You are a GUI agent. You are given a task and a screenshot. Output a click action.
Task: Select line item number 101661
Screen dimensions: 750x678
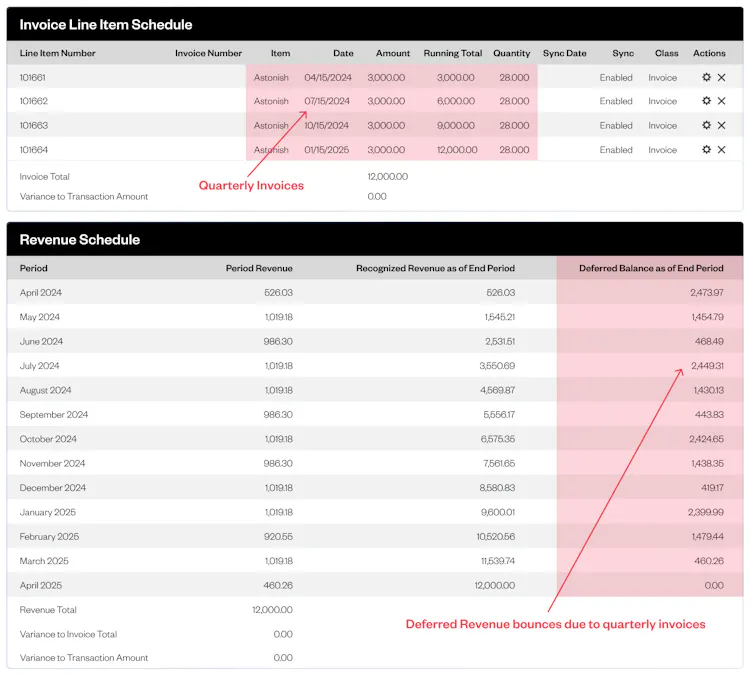(x=33, y=78)
